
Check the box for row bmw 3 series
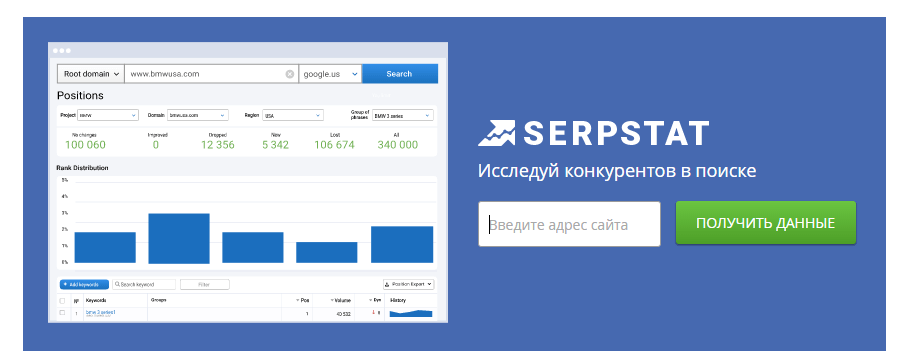63,313
